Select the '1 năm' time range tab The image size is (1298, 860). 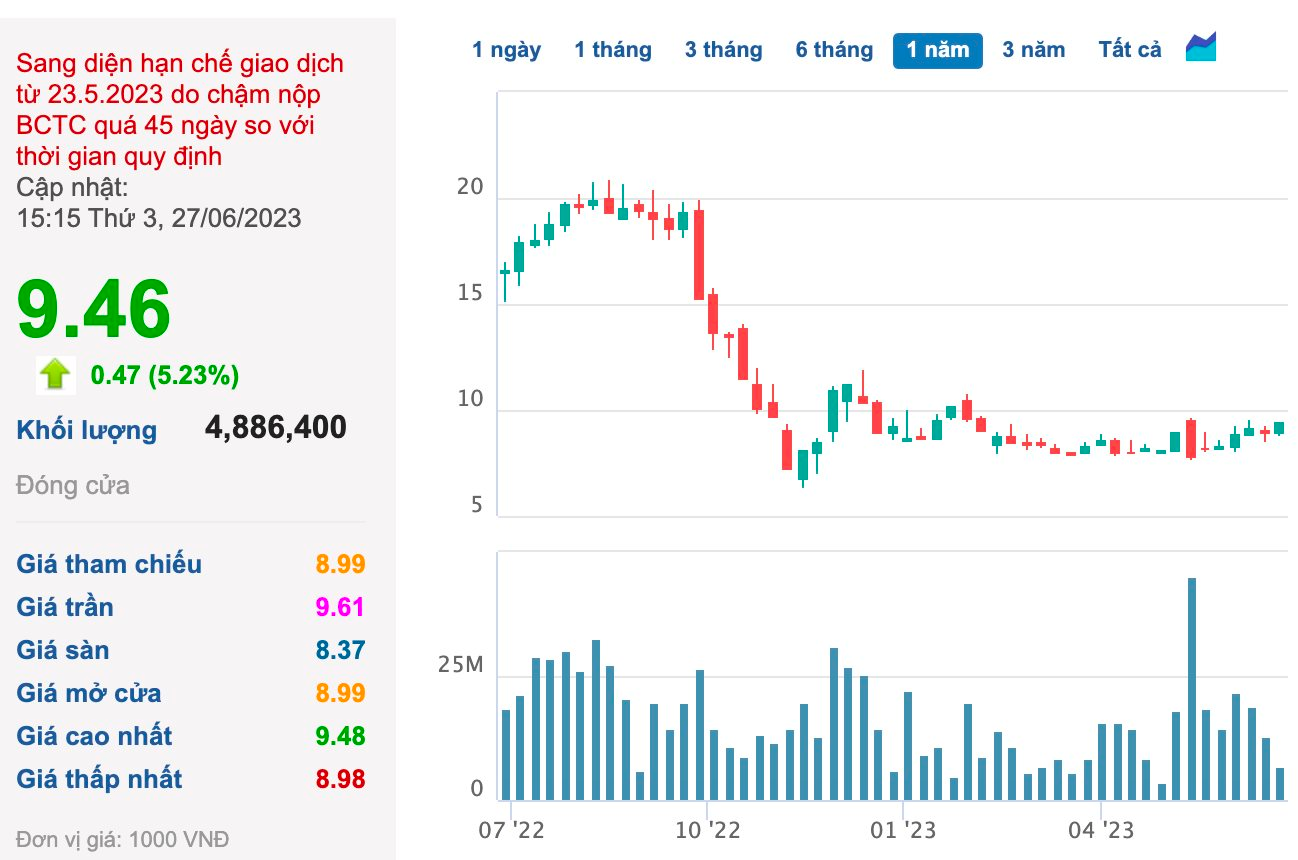938,50
